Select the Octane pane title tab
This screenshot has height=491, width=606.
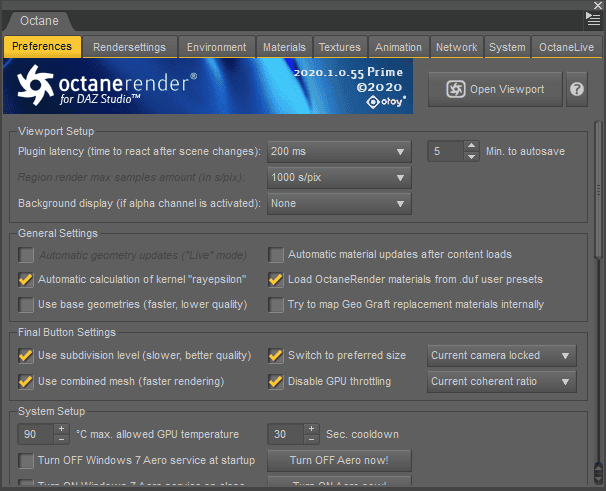tap(39, 21)
